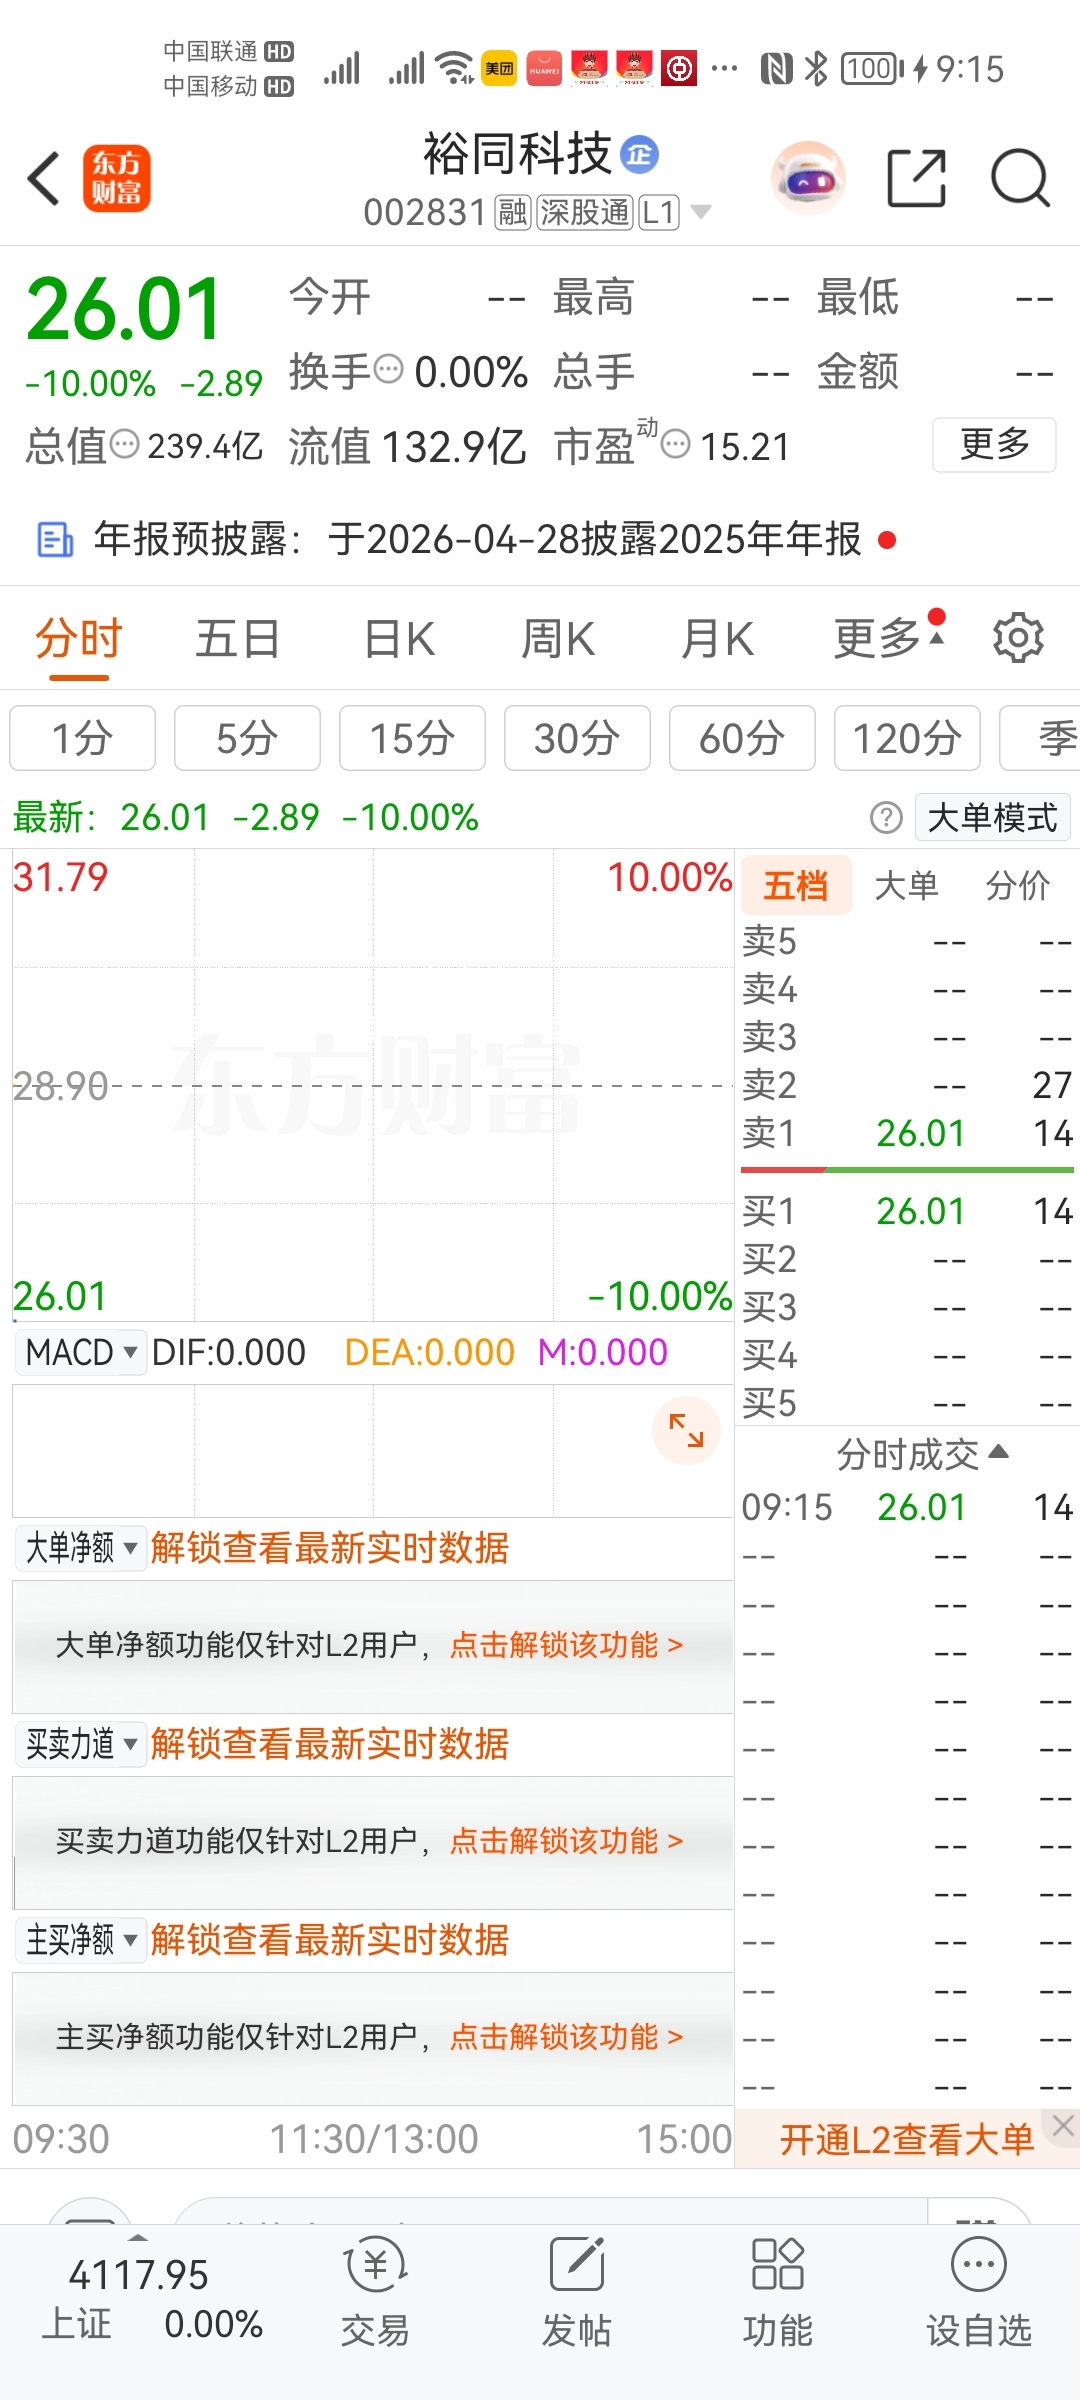Image resolution: width=1080 pixels, height=2400 pixels.
Task: Switch to the 月K tab
Action: pos(717,639)
